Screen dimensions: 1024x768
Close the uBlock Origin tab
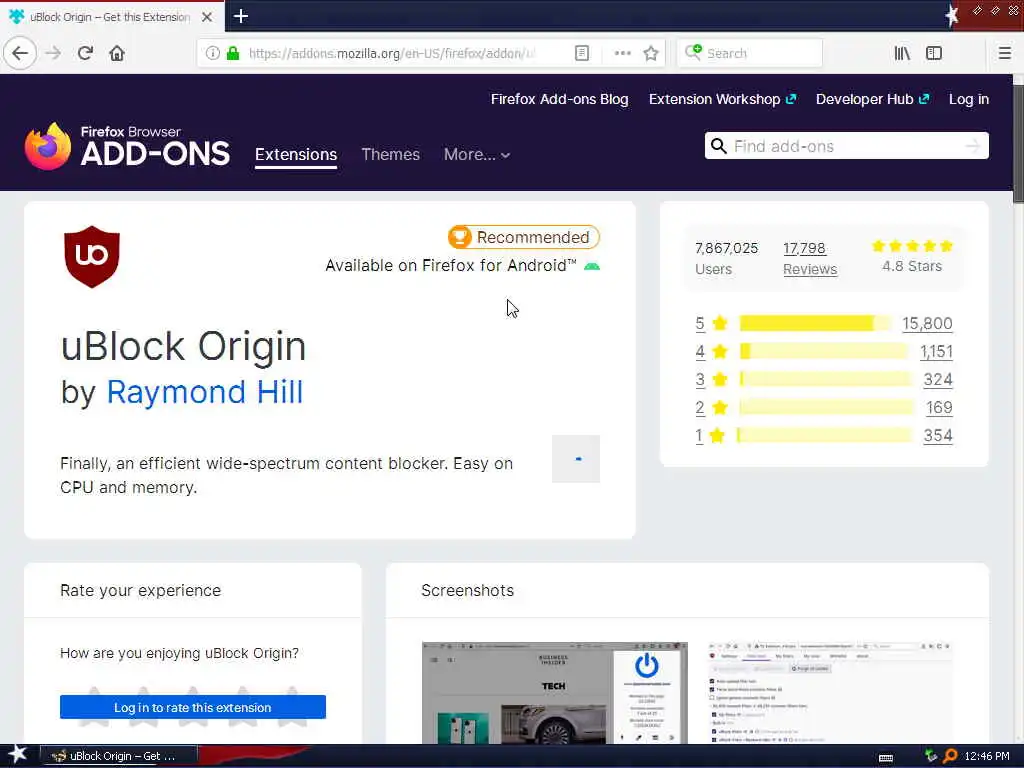coord(207,17)
